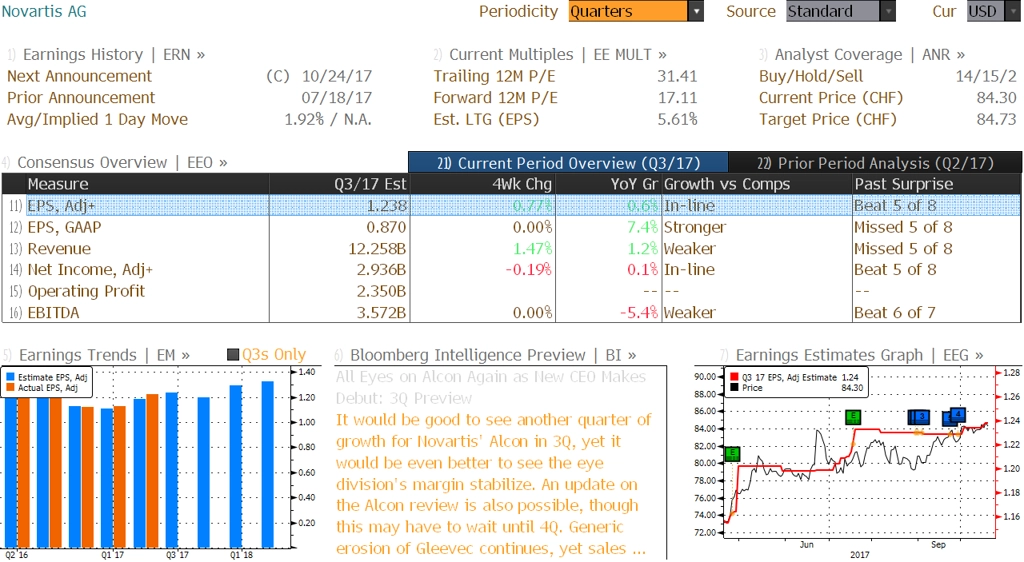This screenshot has width=1024, height=562.
Task: Click the orange Actual EPS legend swatch
Action: pos(10,387)
